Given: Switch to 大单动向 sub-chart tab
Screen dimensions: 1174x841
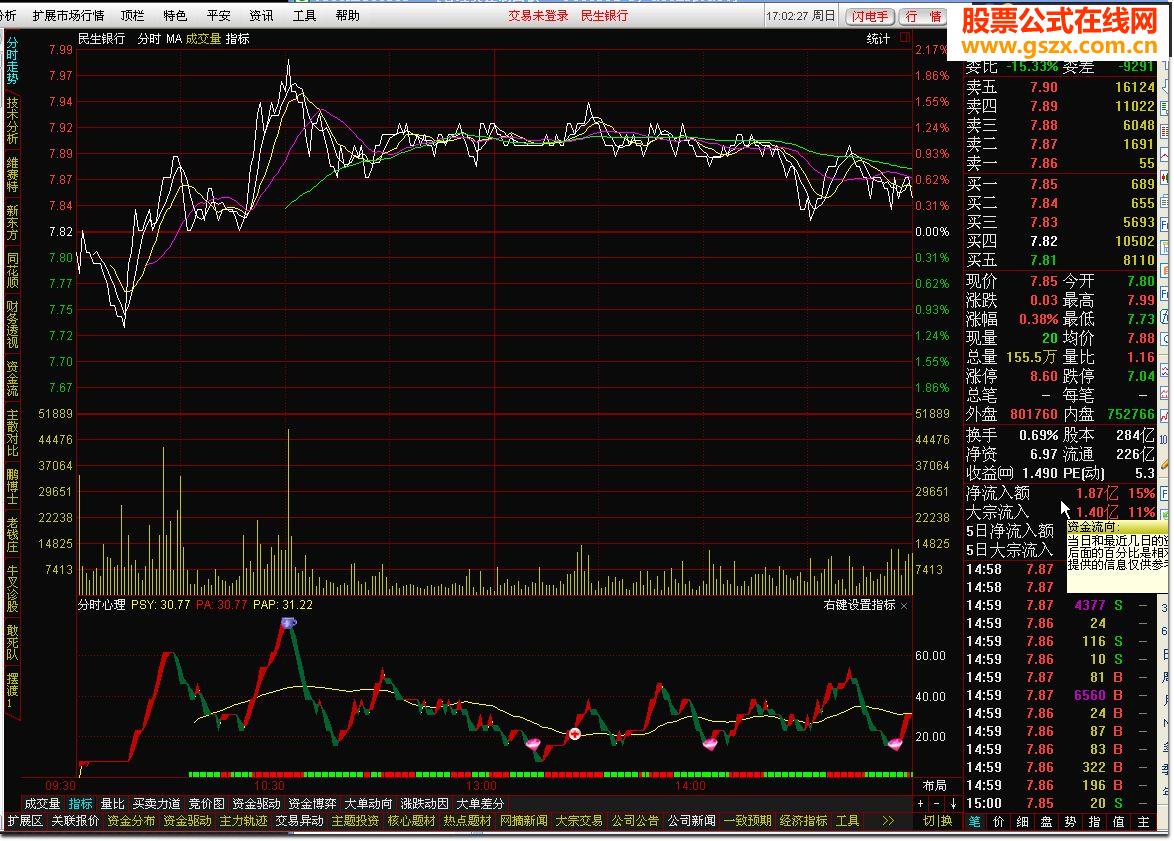Looking at the screenshot, I should (368, 804).
